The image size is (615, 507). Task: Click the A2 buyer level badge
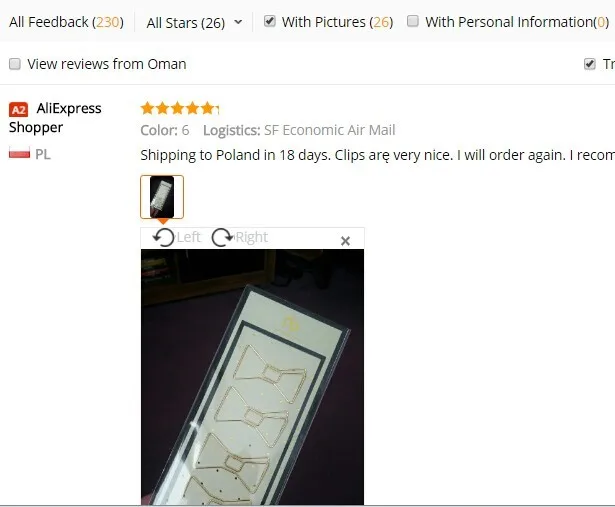point(18,109)
